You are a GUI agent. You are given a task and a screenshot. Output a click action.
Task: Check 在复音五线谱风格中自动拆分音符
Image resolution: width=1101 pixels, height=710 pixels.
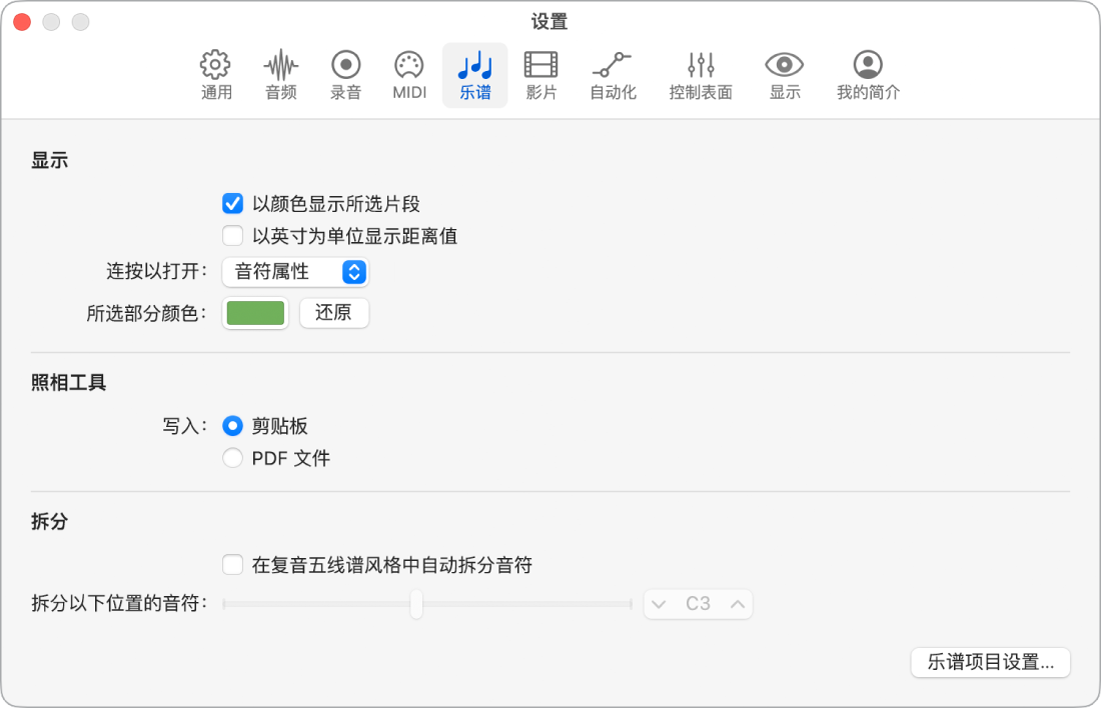[x=232, y=565]
